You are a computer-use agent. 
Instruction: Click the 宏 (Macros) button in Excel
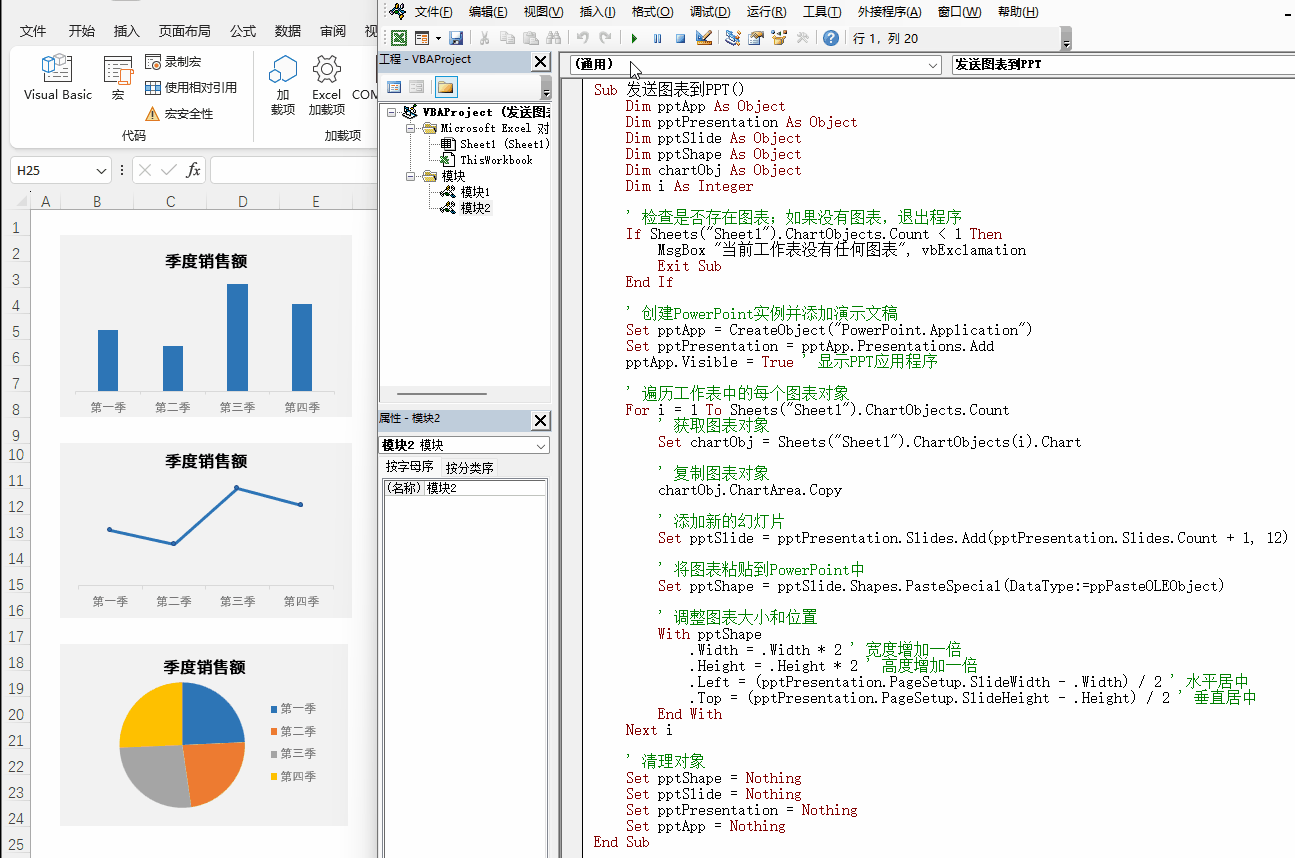118,77
